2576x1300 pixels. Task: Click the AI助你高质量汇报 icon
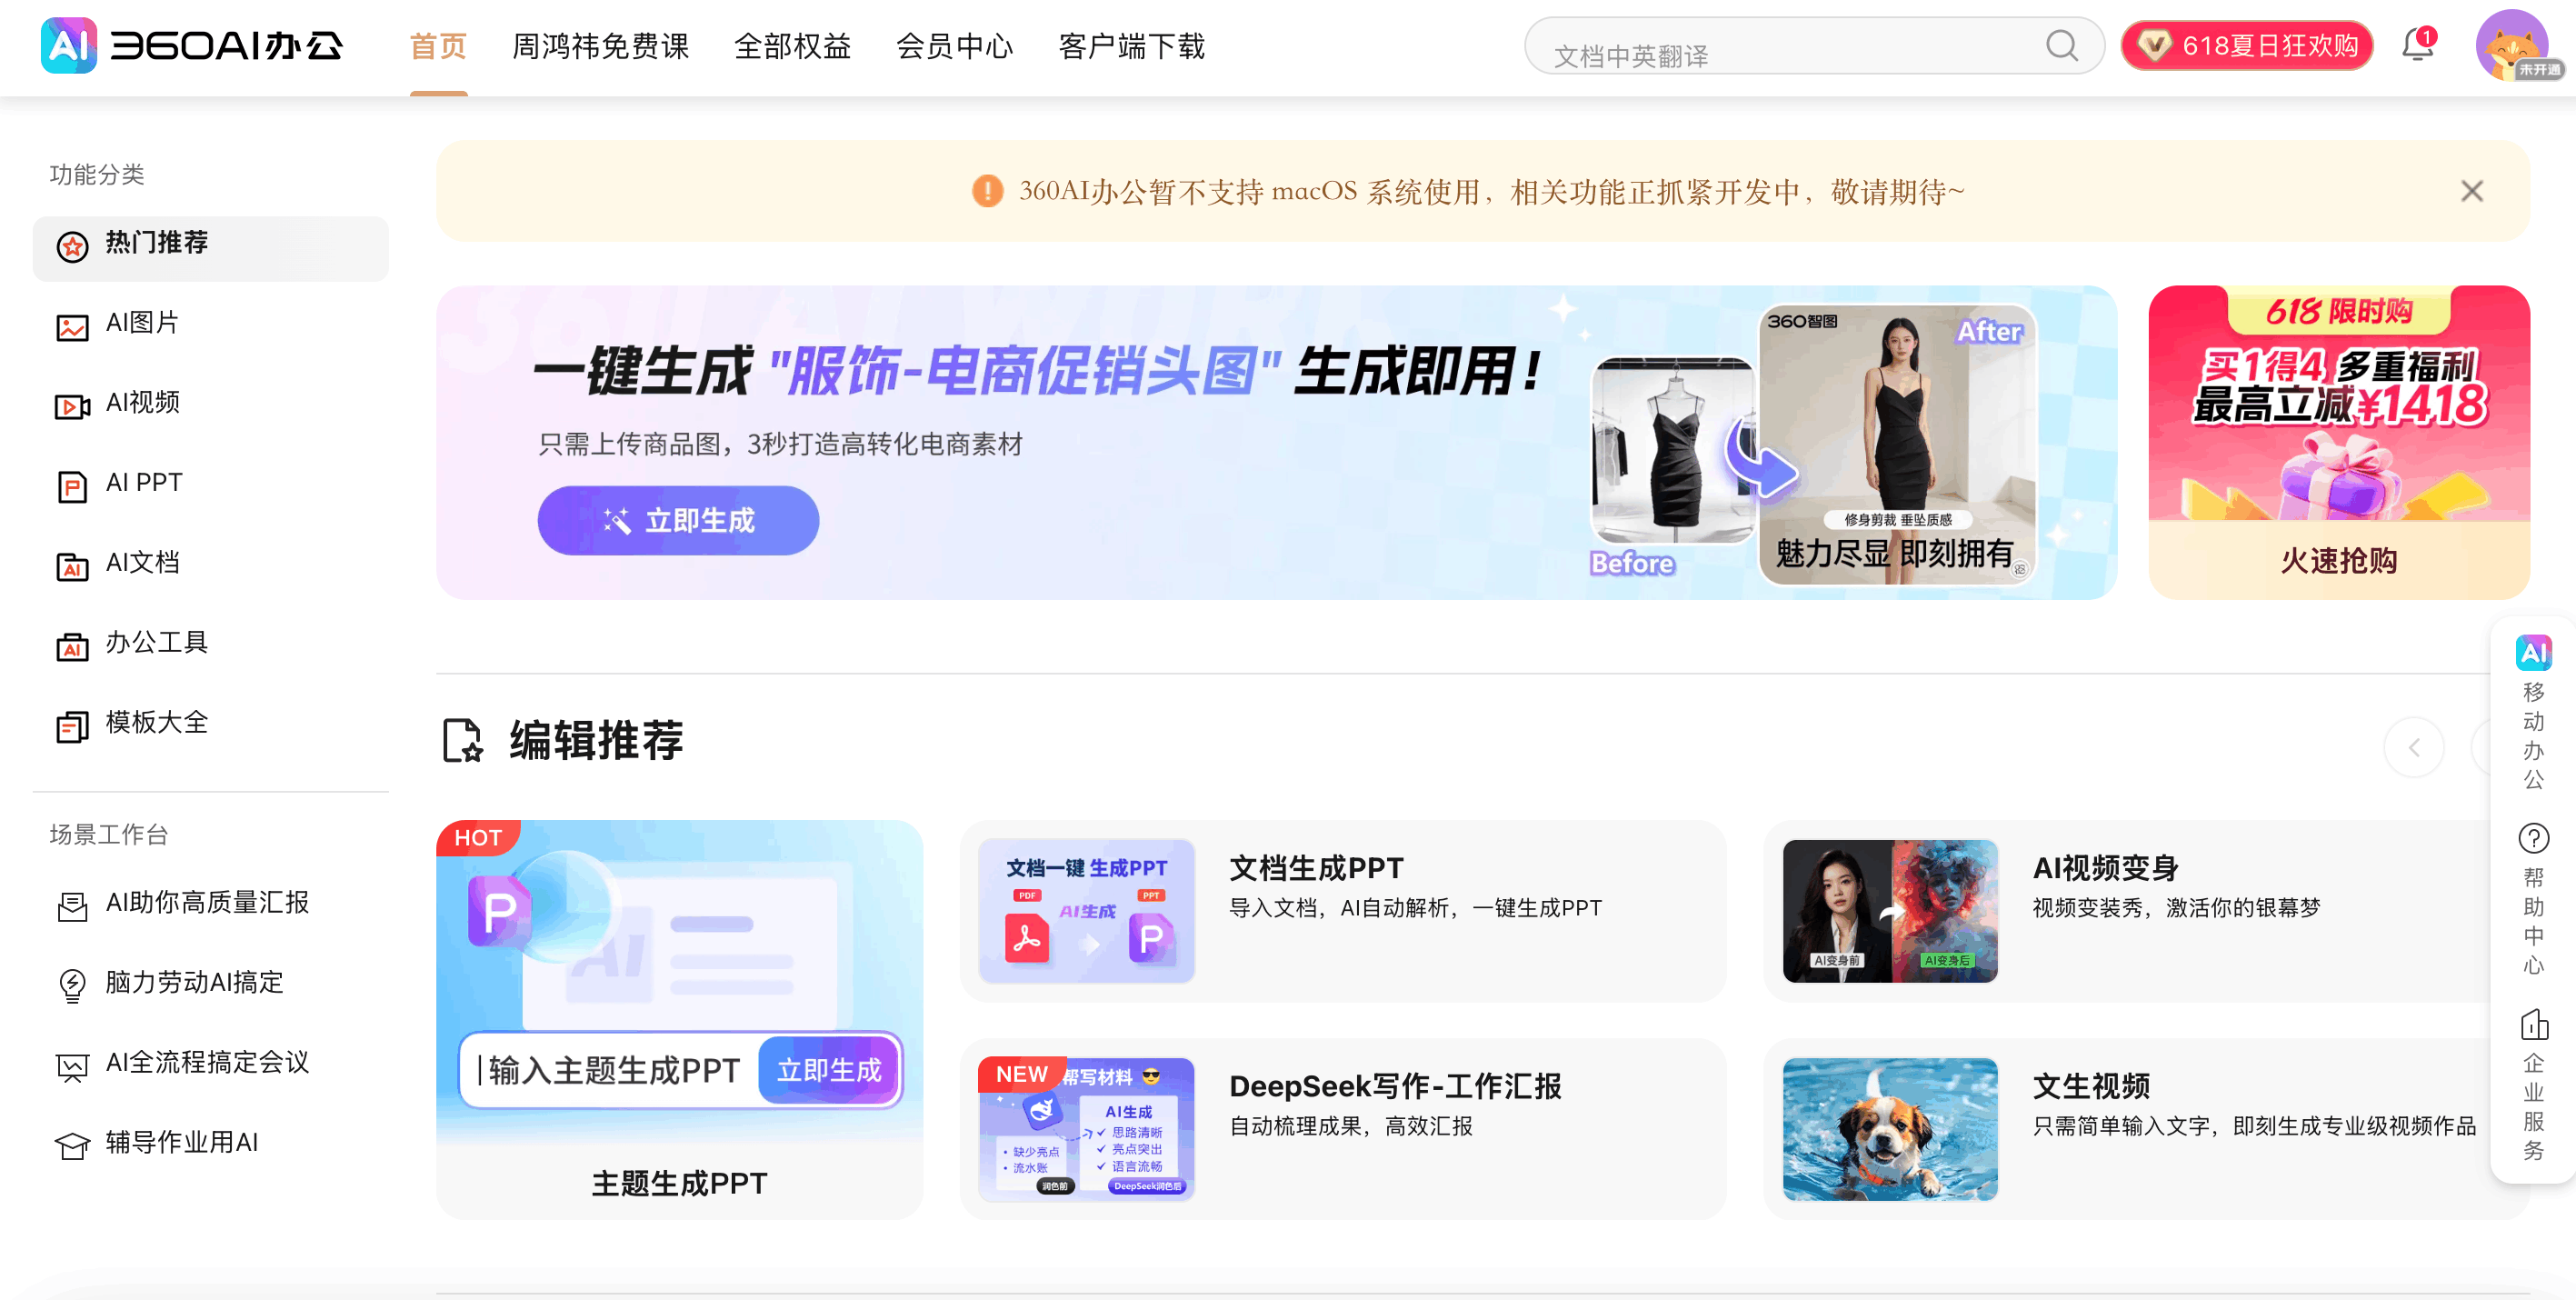(72, 906)
